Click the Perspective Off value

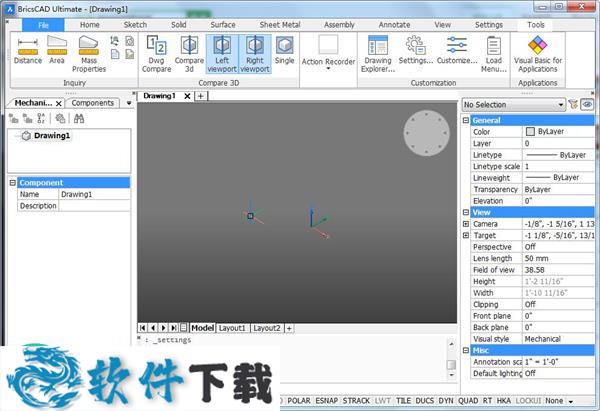coord(559,247)
